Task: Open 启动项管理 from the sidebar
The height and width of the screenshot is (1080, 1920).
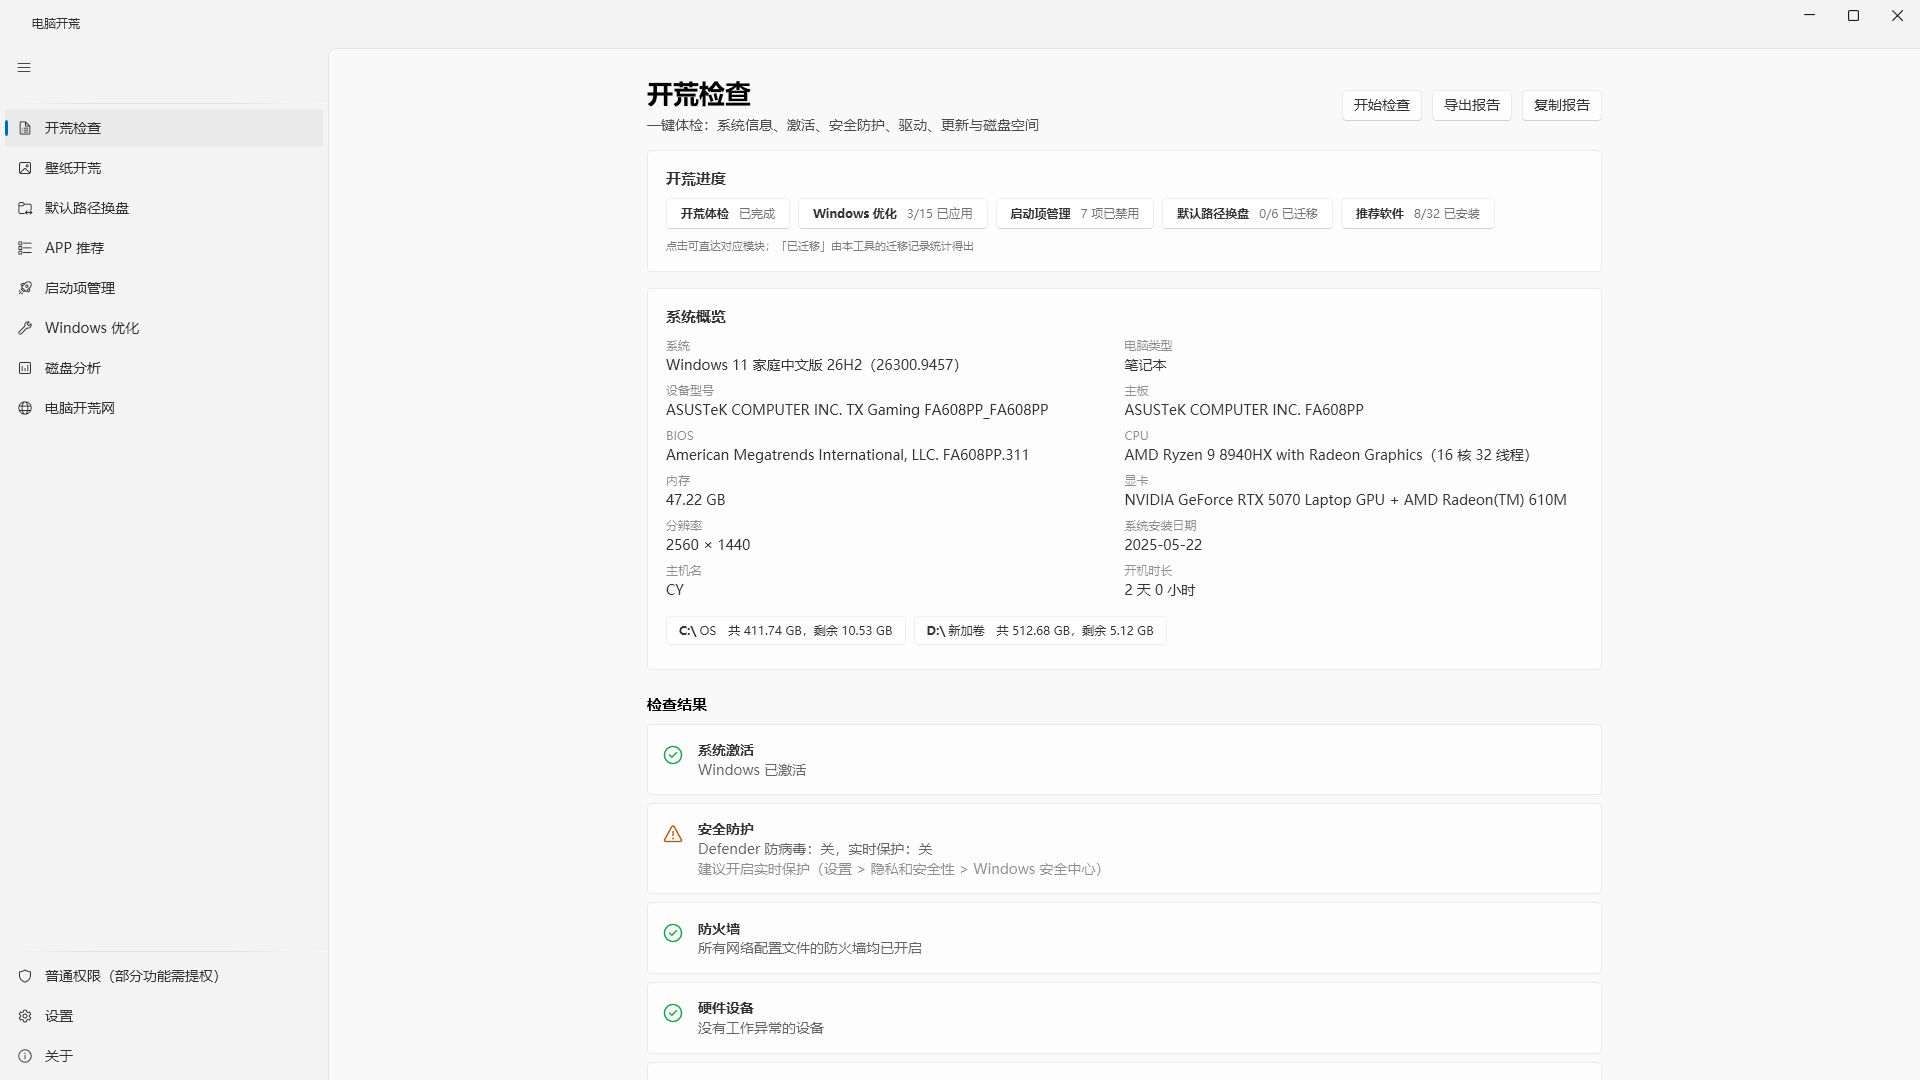Action: point(164,288)
